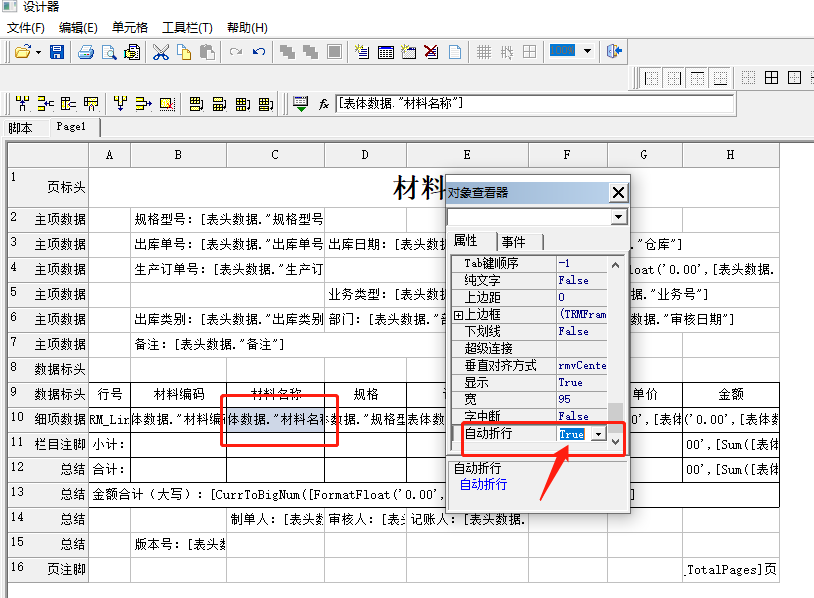814x598 pixels.
Task: Click the 显示 property value True
Action: 581,383
